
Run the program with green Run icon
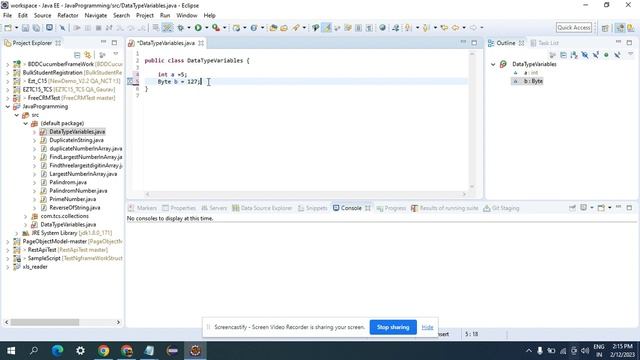(x=198, y=28)
